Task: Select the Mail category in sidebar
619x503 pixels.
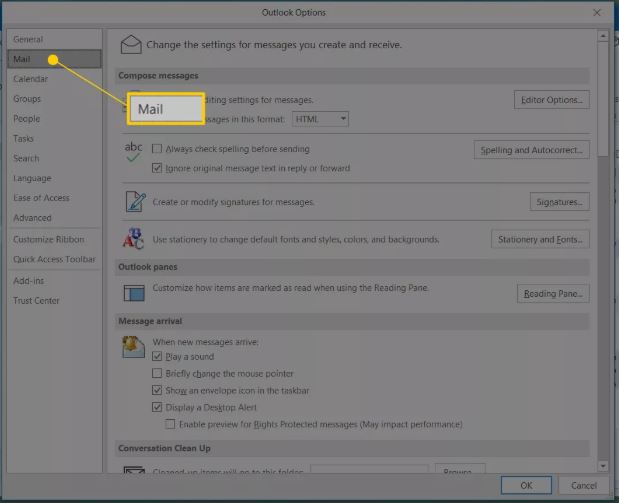Action: [x=54, y=59]
